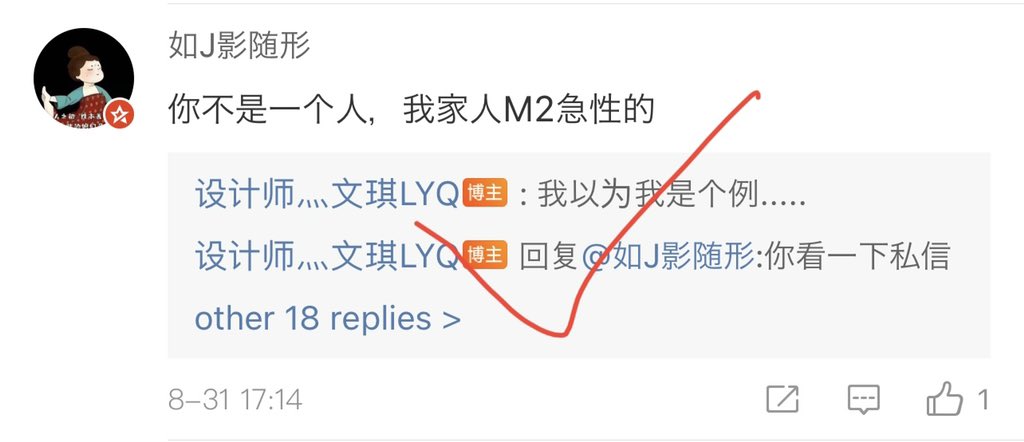
Task: Open 设计师灬文琪LYQ in first reply
Action: pyautogui.click(x=326, y=195)
